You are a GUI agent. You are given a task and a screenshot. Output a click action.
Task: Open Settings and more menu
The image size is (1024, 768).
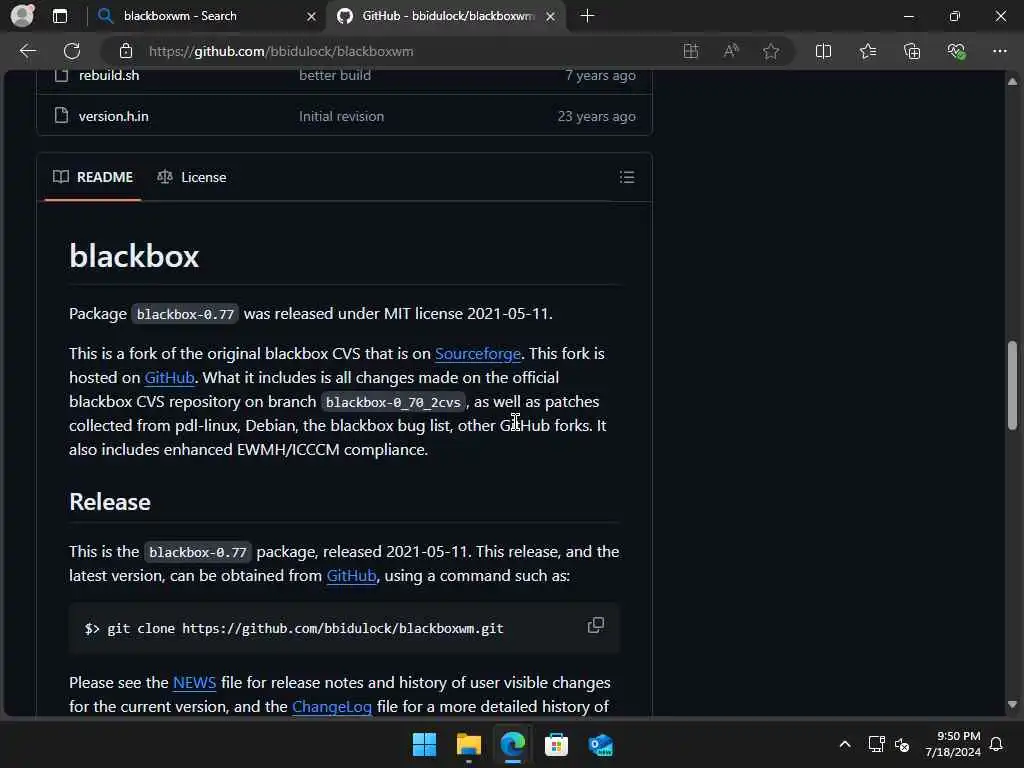tap(999, 51)
